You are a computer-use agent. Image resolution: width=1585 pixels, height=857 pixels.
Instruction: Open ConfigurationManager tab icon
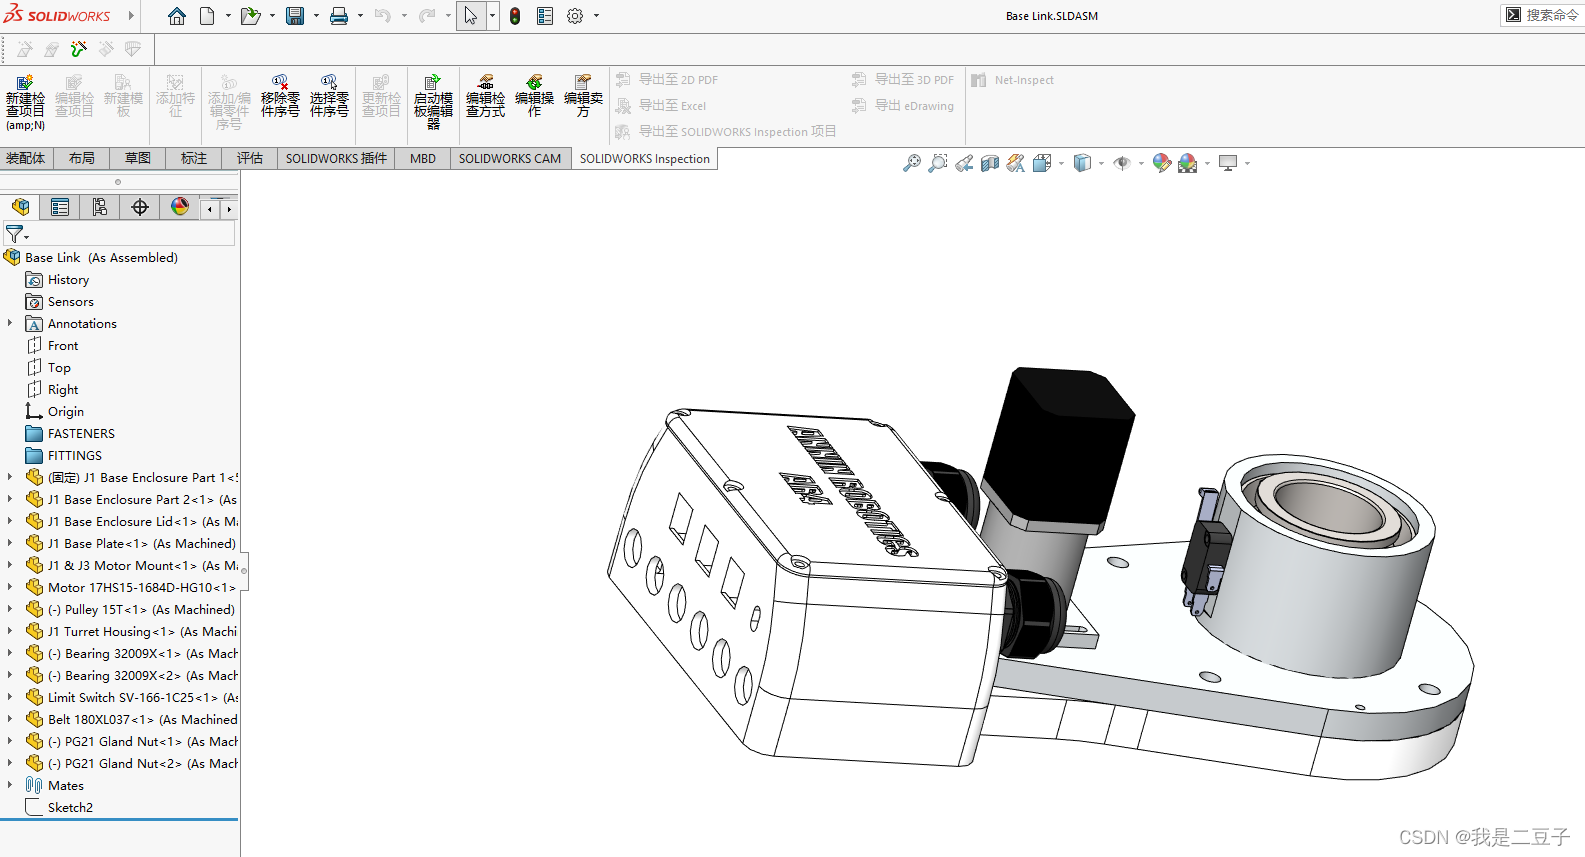pyautogui.click(x=100, y=207)
